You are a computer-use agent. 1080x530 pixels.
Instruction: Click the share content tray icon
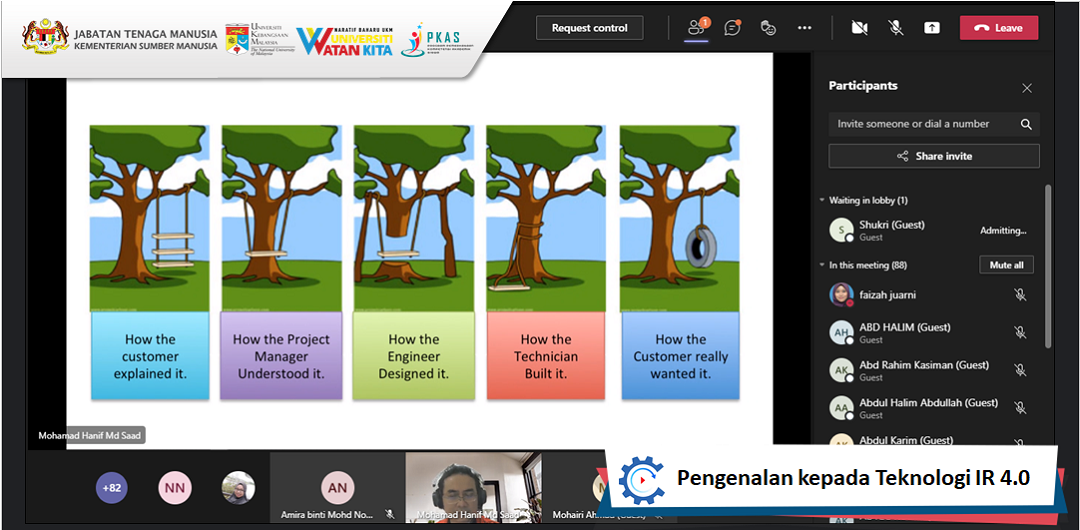point(931,28)
